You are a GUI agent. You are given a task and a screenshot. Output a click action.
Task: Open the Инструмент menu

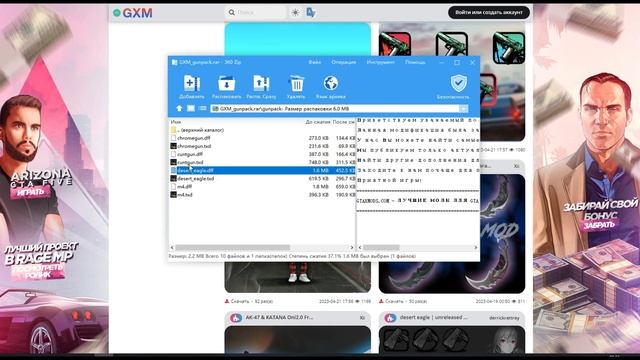(380, 62)
